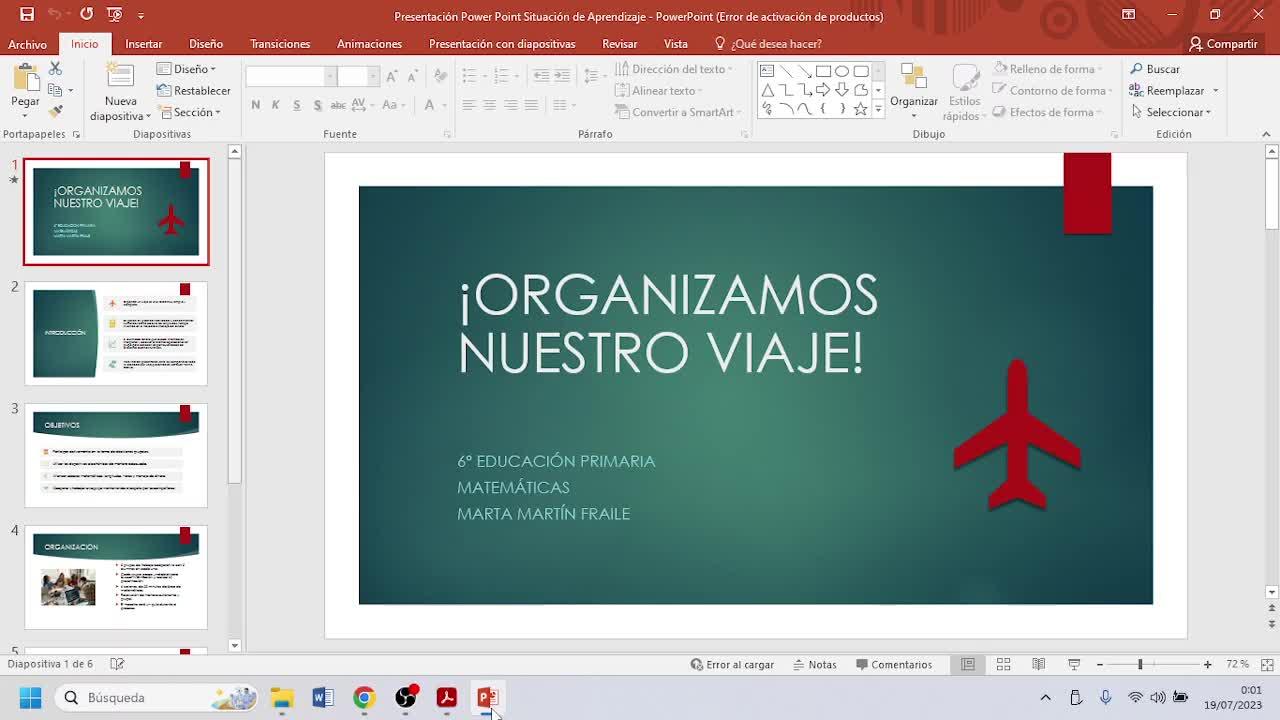Start slideshow from status bar icon
This screenshot has height=720, width=1280.
click(1073, 664)
